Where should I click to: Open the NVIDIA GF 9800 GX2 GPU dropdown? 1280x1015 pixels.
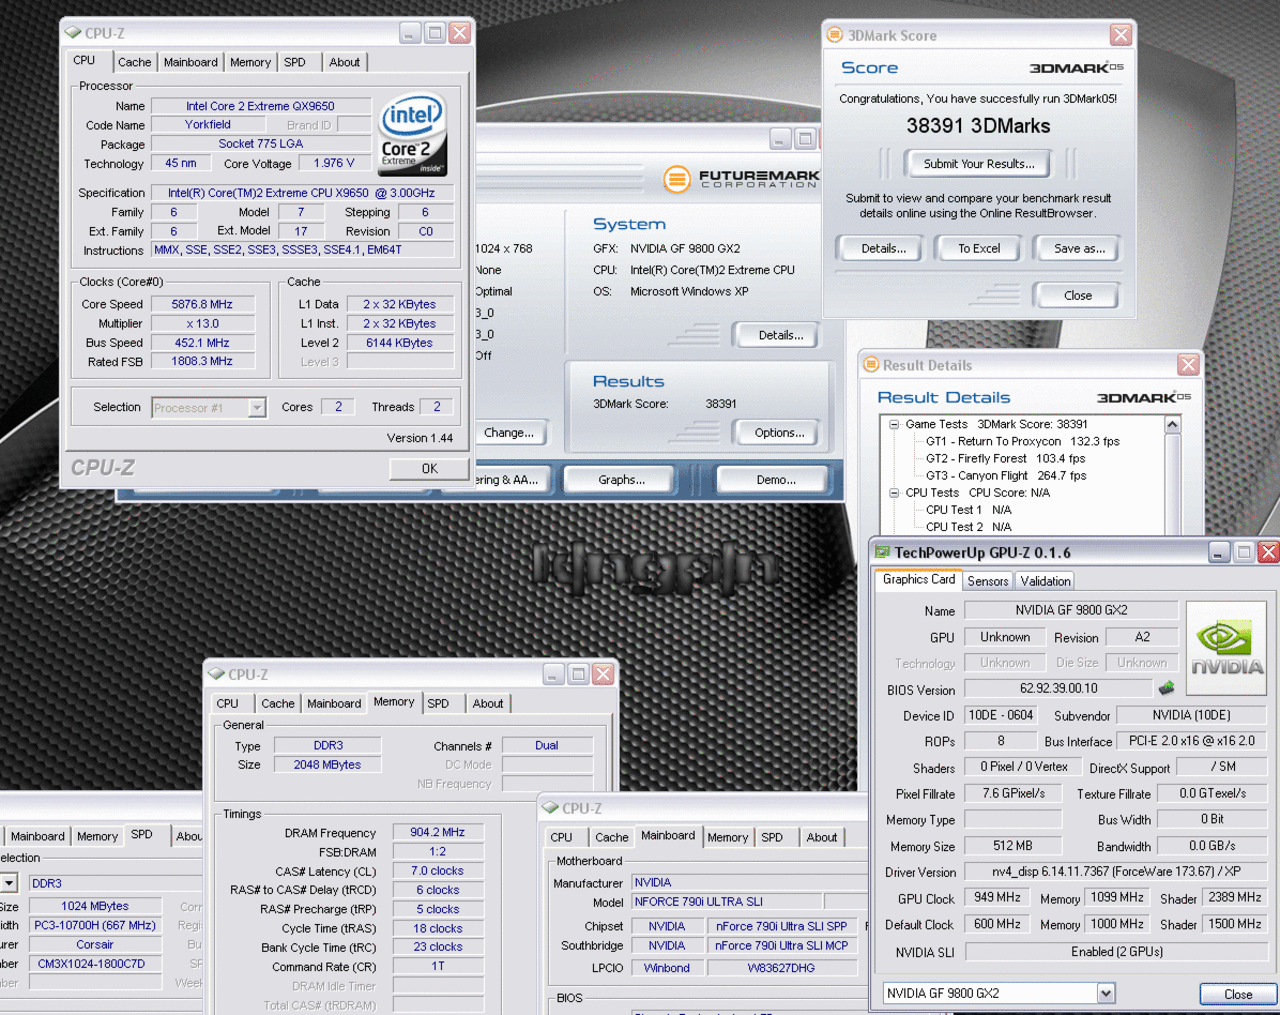click(1106, 993)
